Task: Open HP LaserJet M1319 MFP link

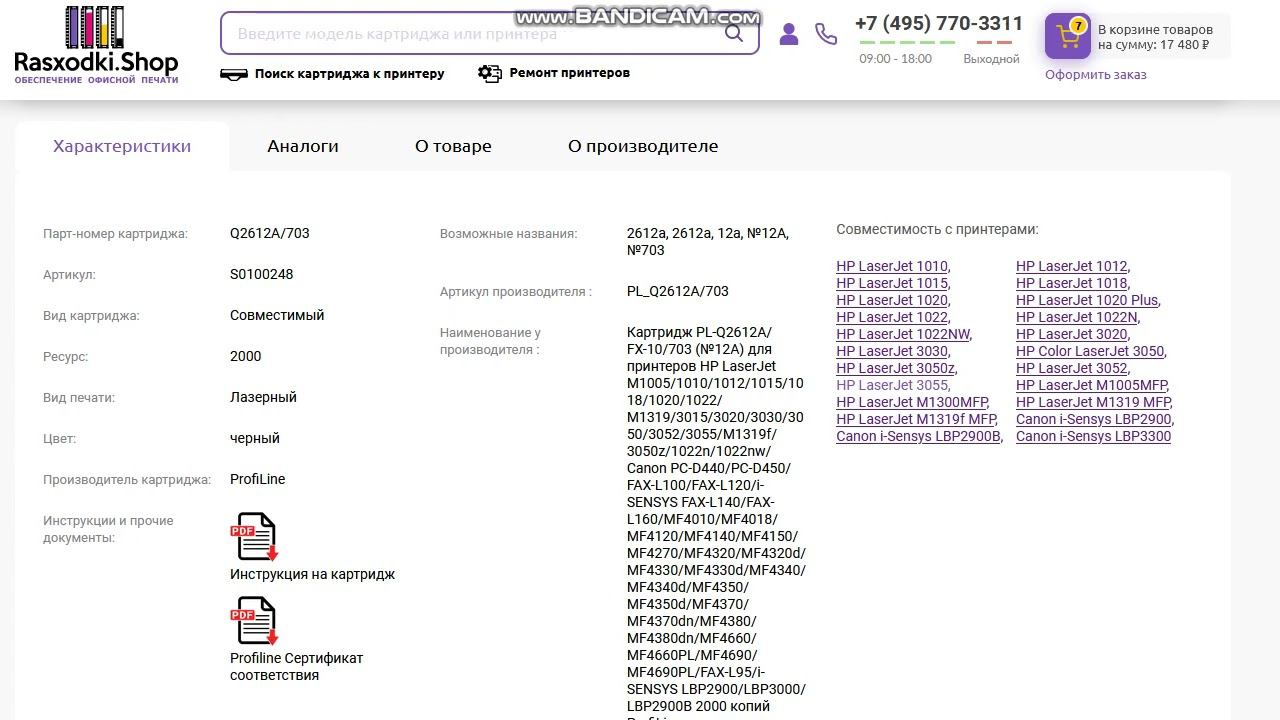Action: coord(1093,402)
